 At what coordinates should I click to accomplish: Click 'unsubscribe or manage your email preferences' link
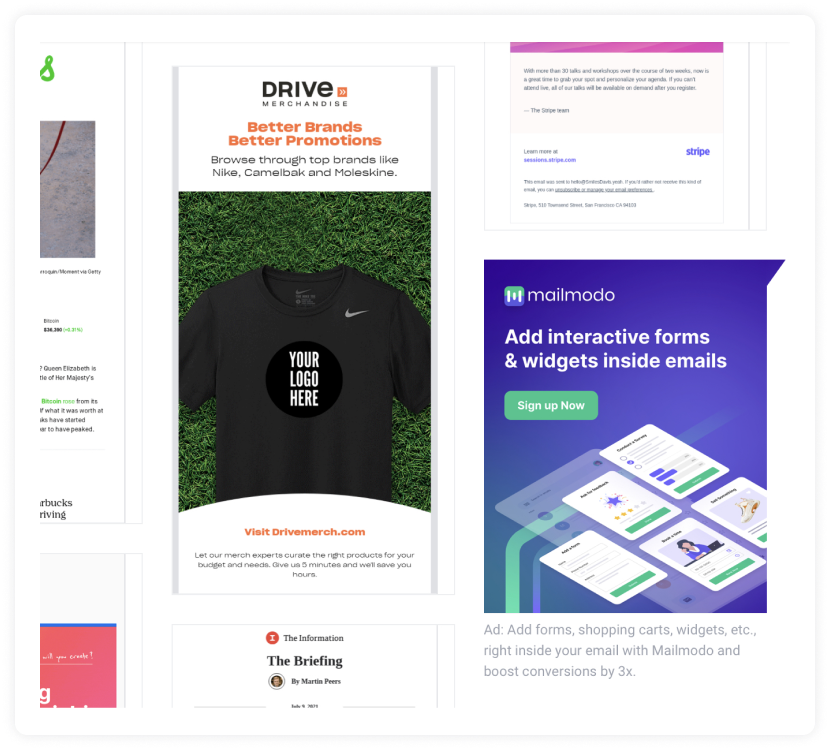[603, 189]
